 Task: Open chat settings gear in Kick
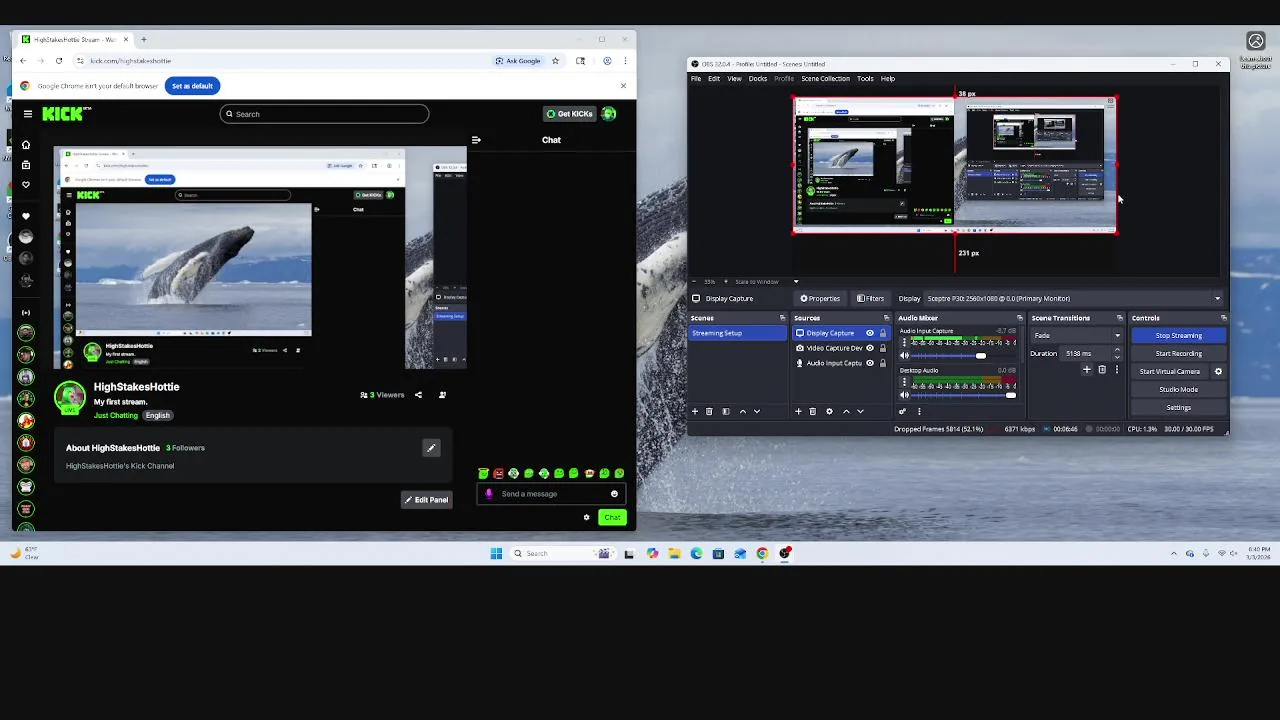[587, 517]
